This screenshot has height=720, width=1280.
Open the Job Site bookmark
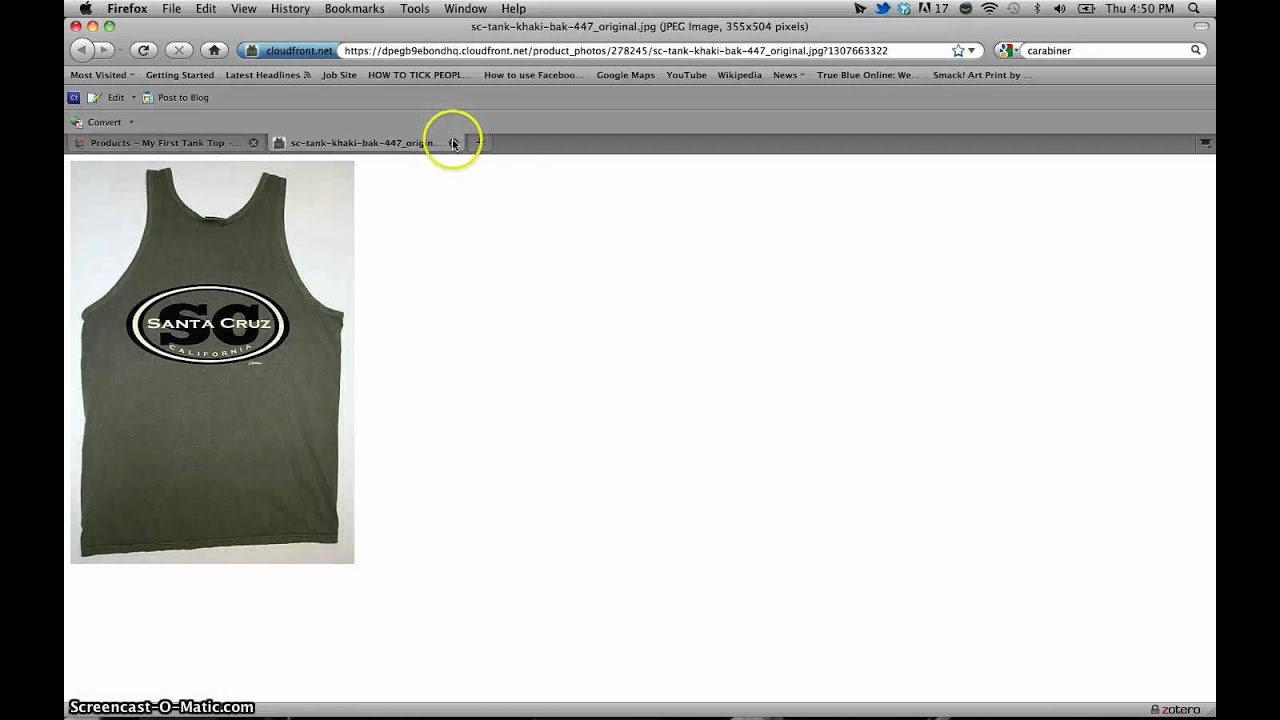coord(339,75)
